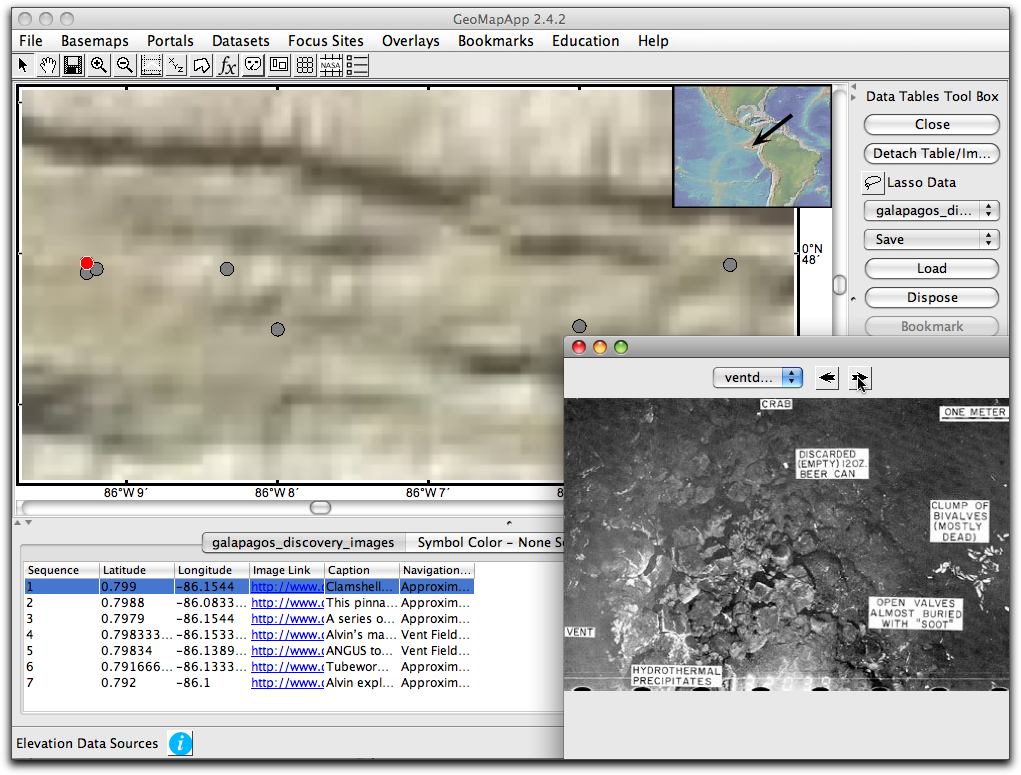Open the profile/digitizing fx tool
The height and width of the screenshot is (775, 1021).
click(227, 64)
